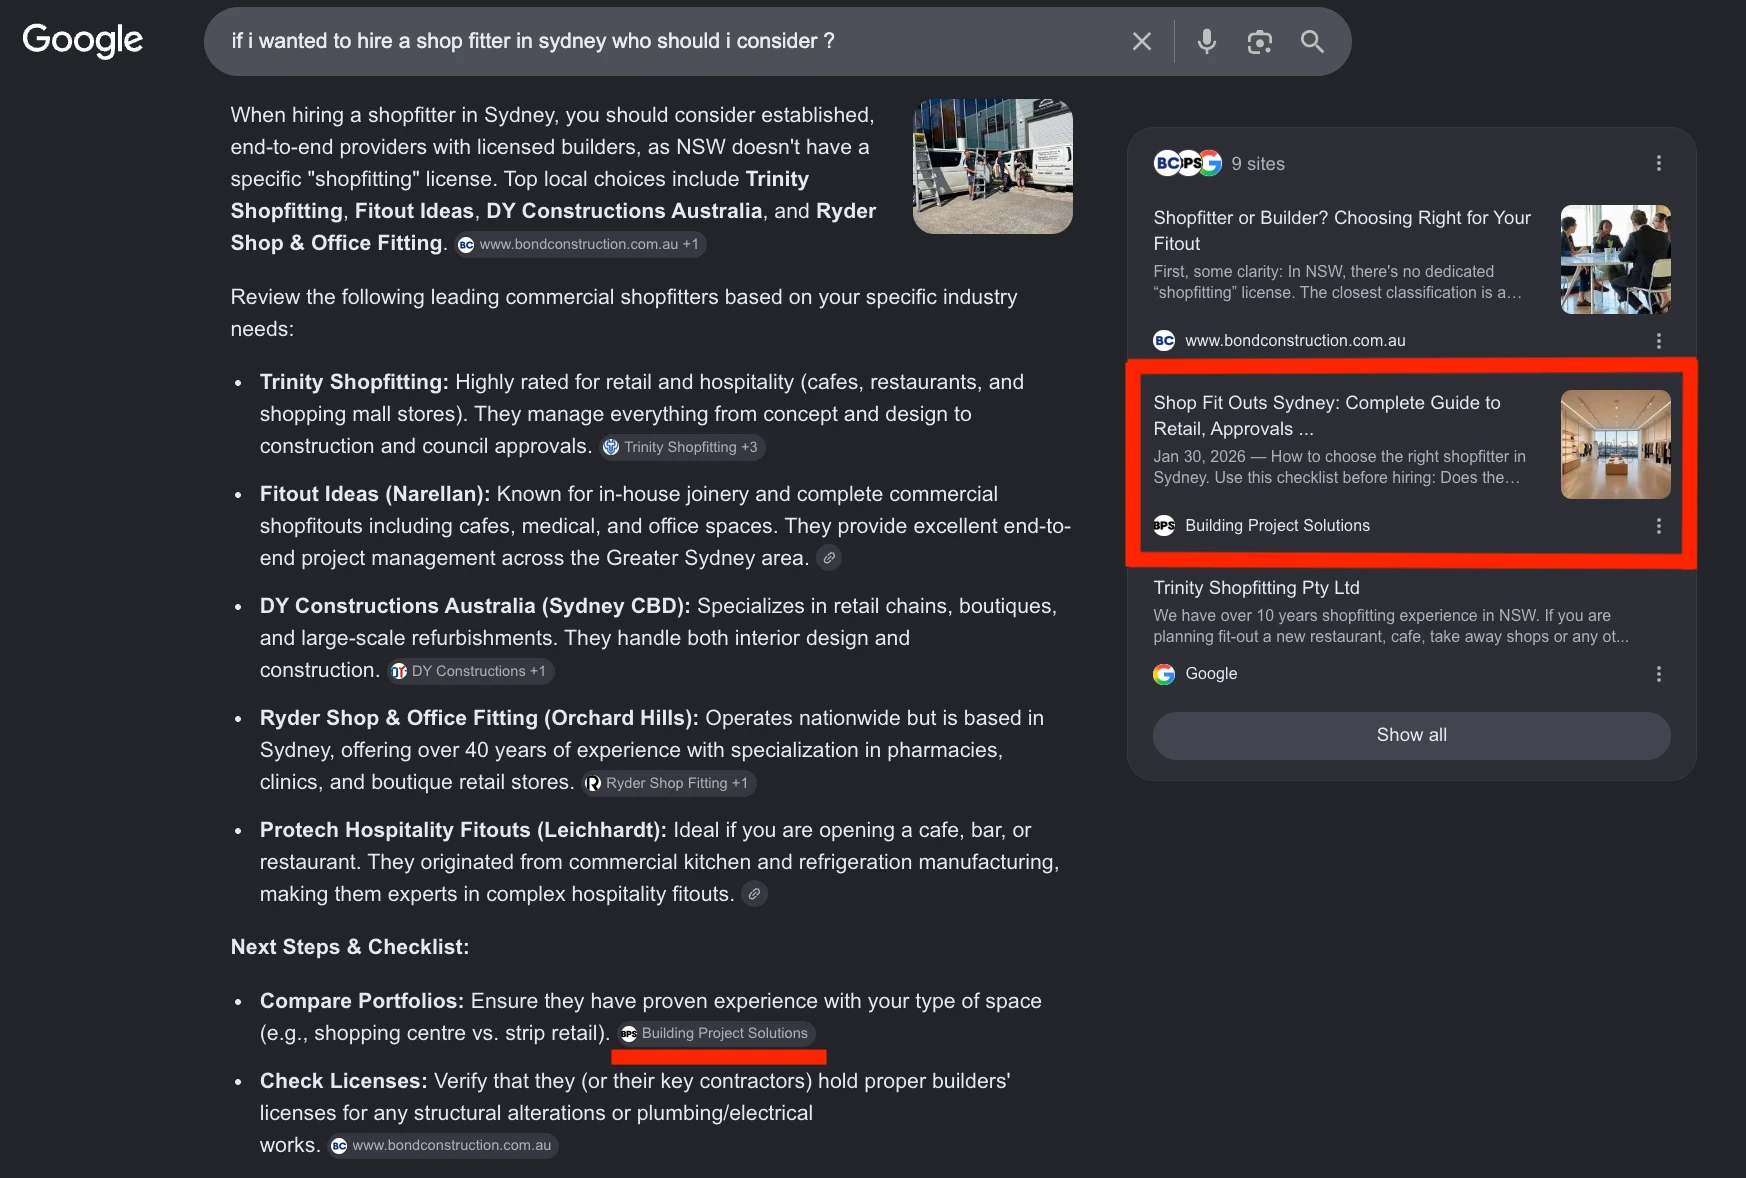The width and height of the screenshot is (1746, 1178).
Task: View the shopfitter van photo thumbnail
Action: (993, 166)
